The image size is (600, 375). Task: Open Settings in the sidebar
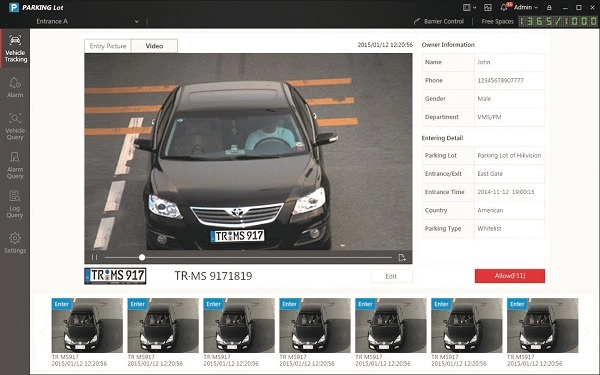pos(15,243)
